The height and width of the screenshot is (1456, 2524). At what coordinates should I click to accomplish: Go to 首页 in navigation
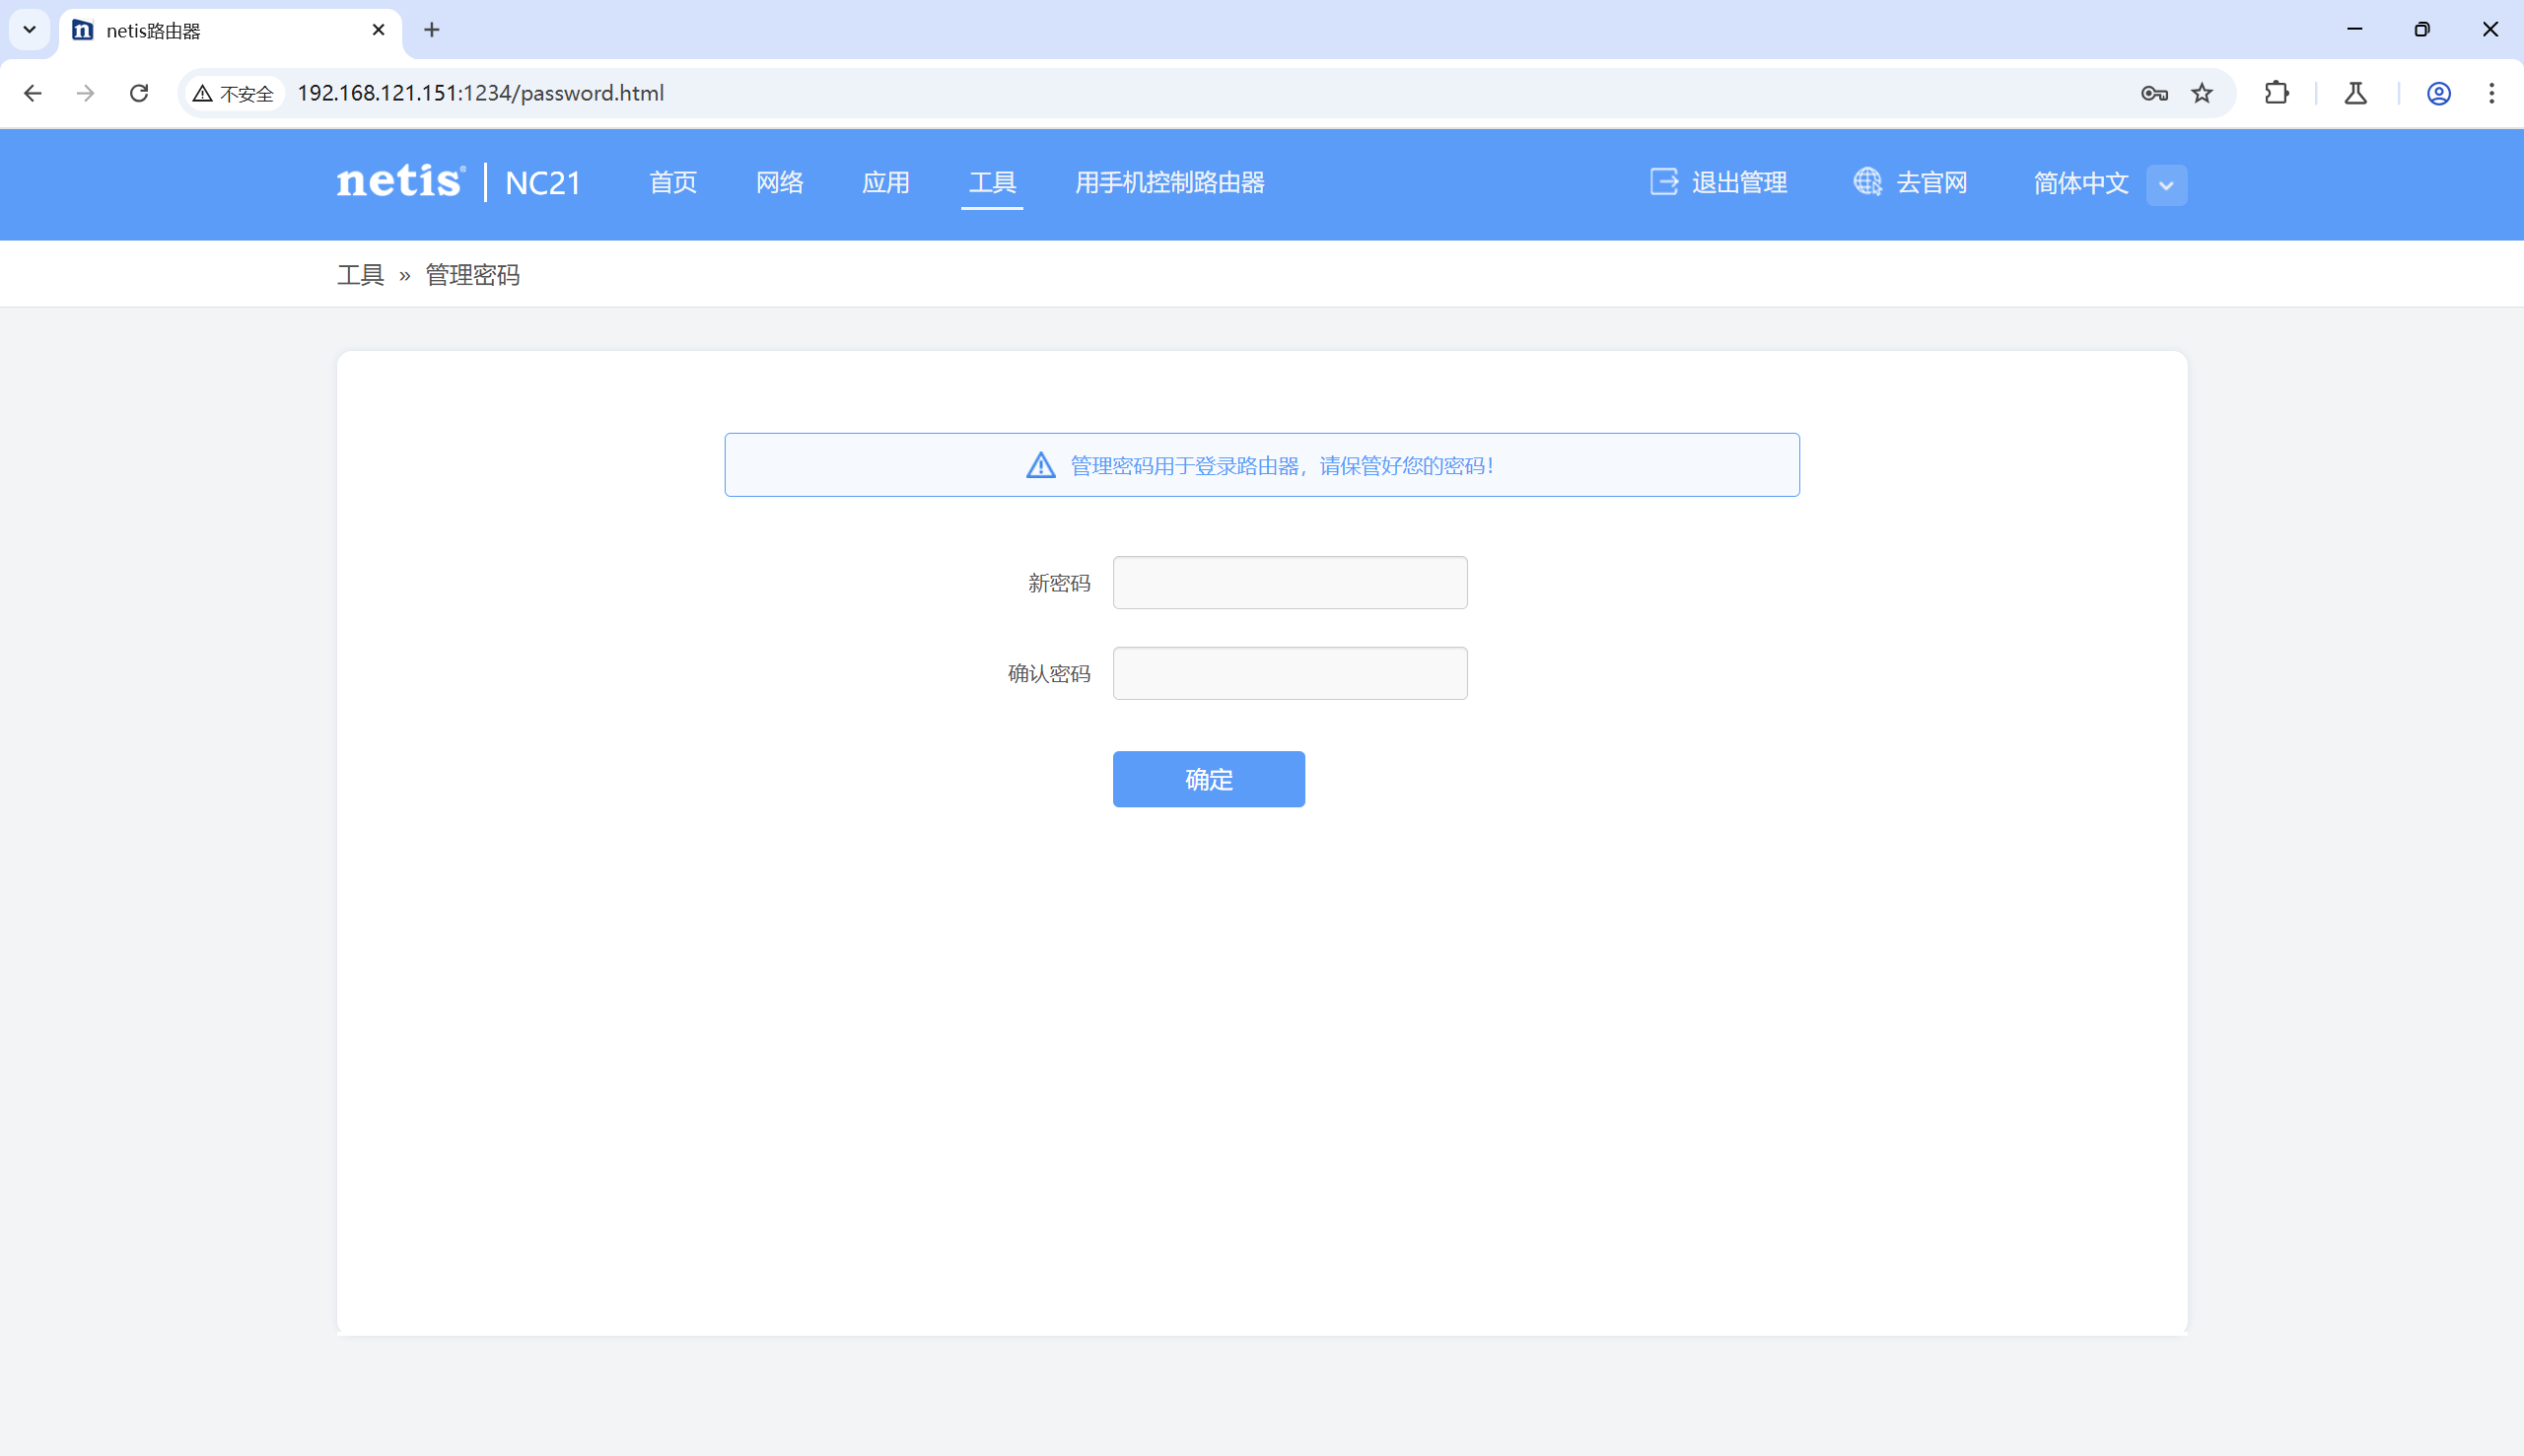(x=673, y=182)
